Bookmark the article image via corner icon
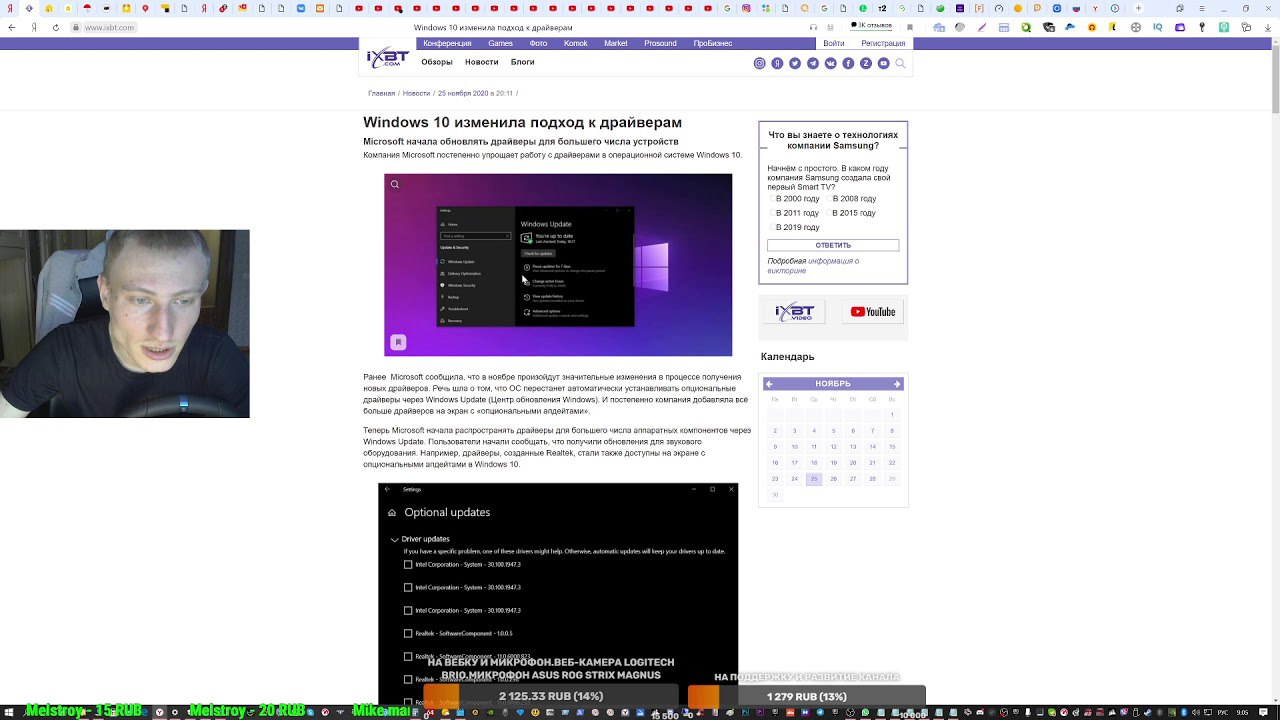The height and width of the screenshot is (720, 1280). pyautogui.click(x=398, y=342)
